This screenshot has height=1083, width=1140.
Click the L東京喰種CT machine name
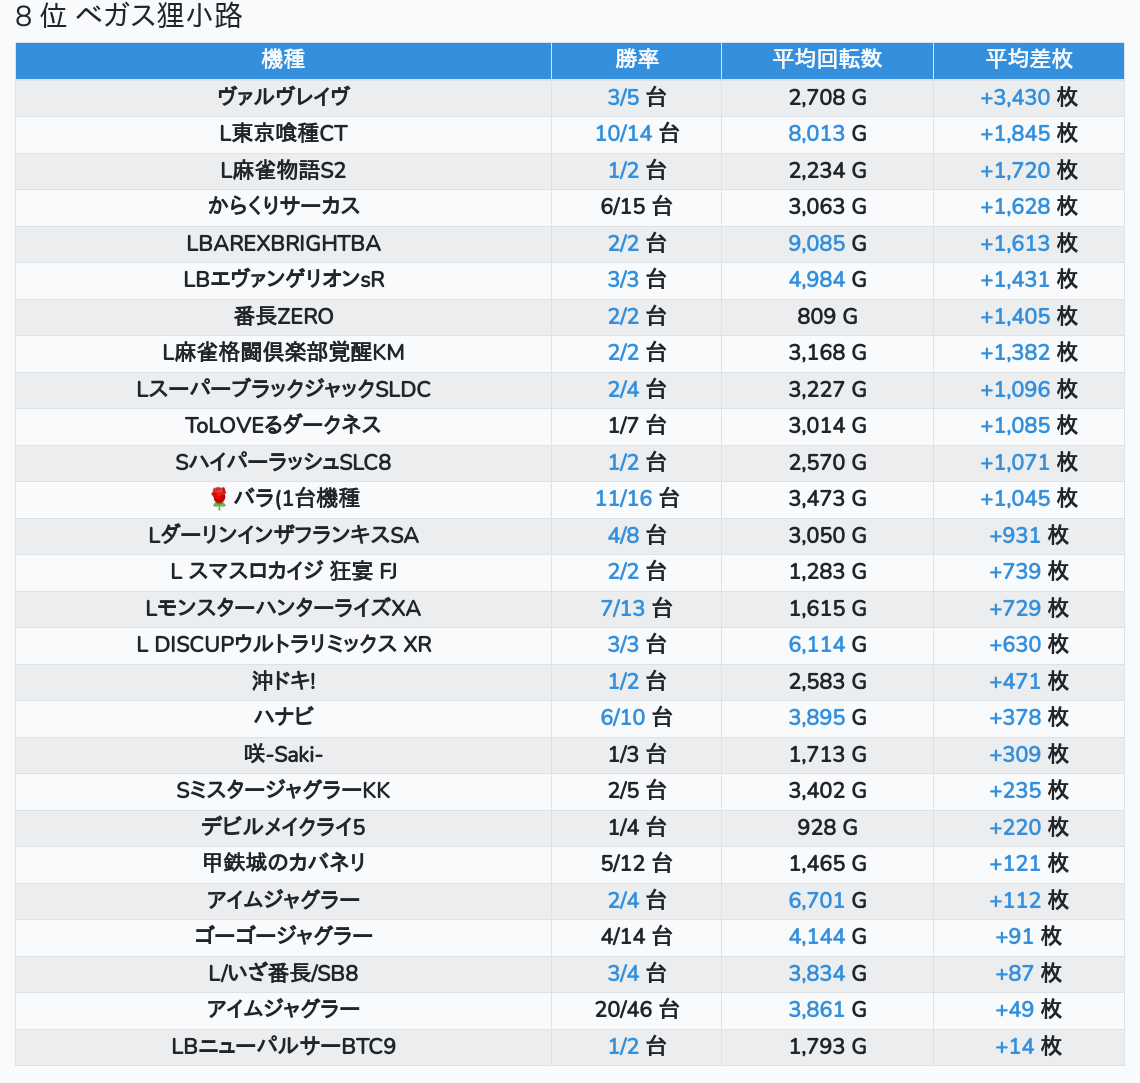pyautogui.click(x=284, y=134)
